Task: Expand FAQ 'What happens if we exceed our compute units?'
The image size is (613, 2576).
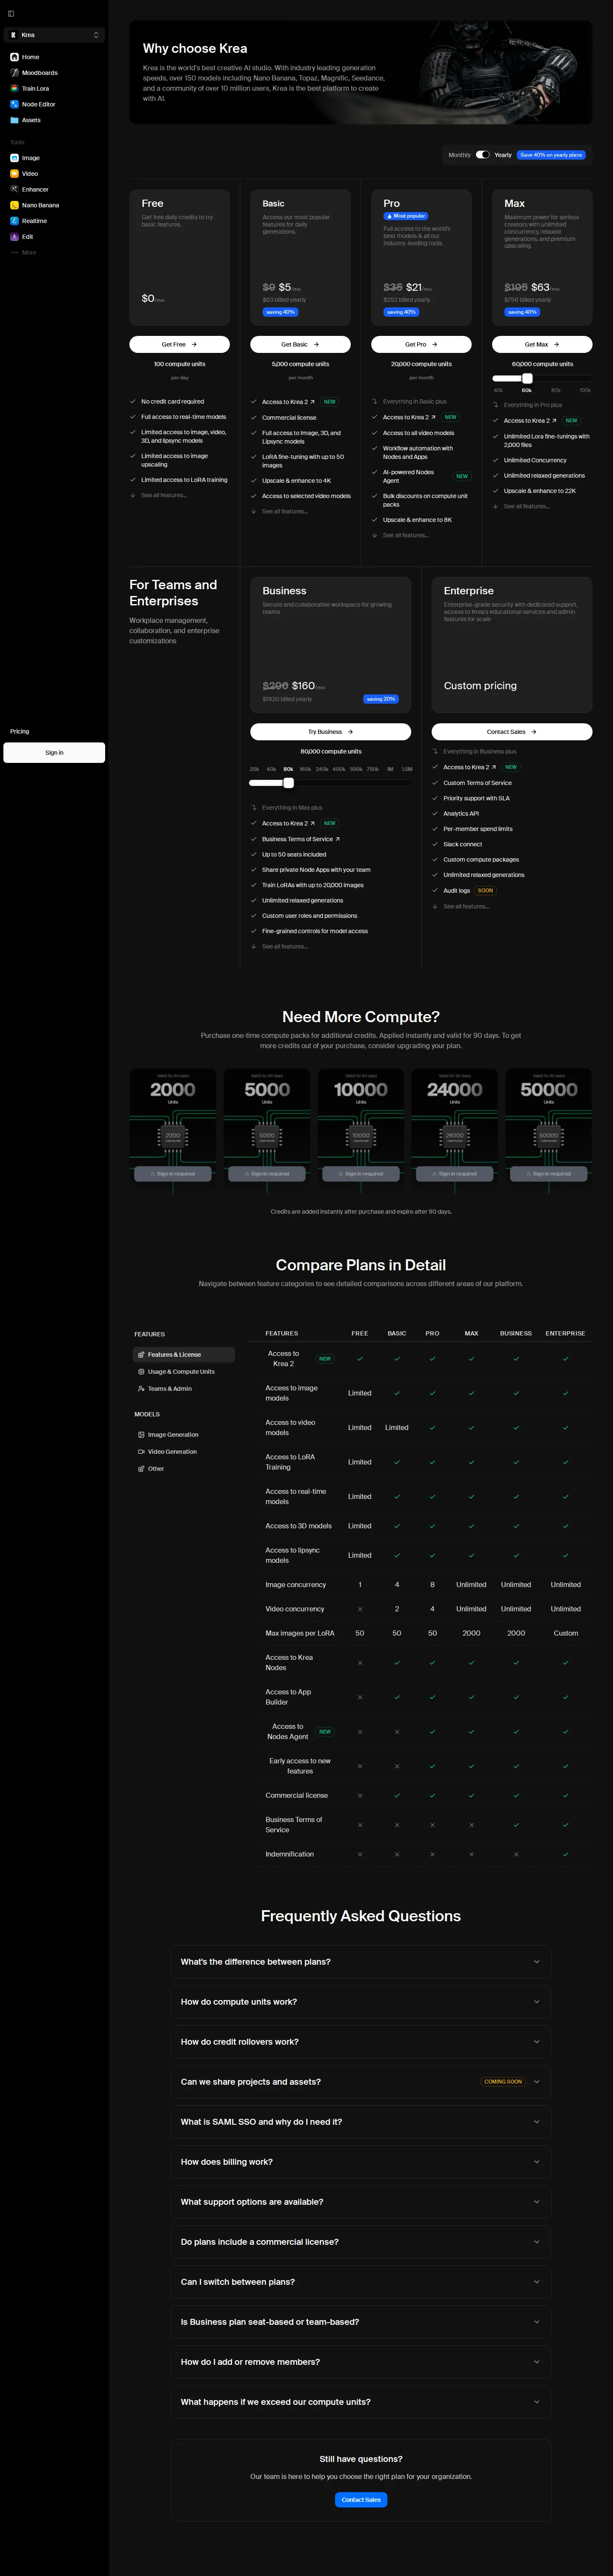Action: click(360, 2402)
